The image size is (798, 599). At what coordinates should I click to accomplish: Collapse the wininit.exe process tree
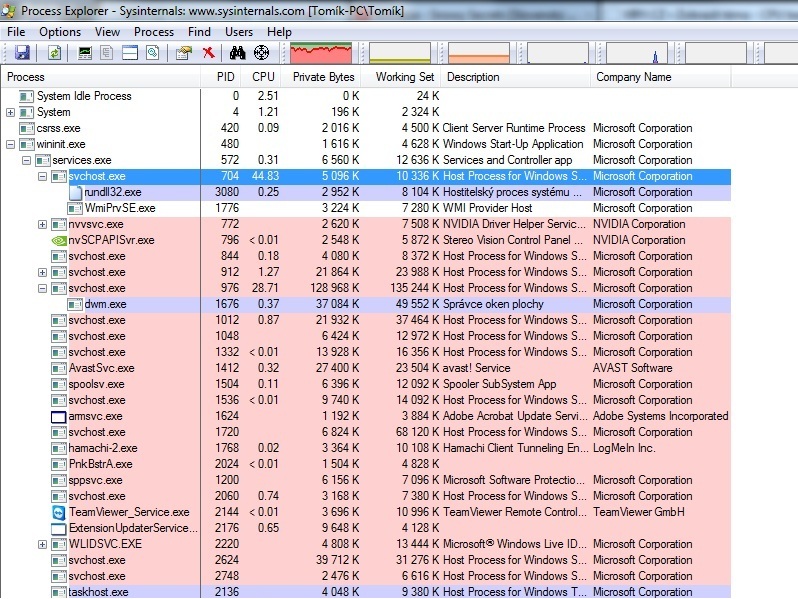pos(10,144)
